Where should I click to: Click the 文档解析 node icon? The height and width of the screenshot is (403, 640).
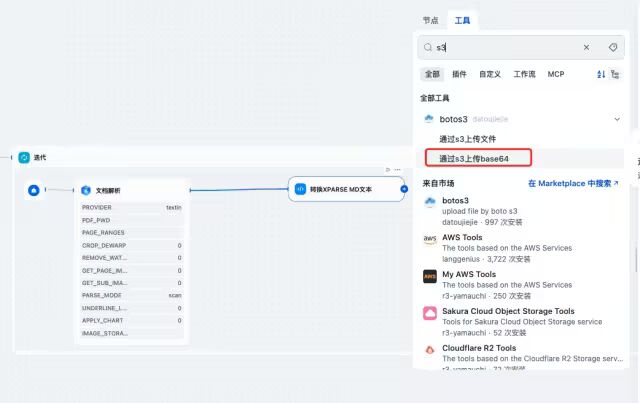tap(86, 190)
